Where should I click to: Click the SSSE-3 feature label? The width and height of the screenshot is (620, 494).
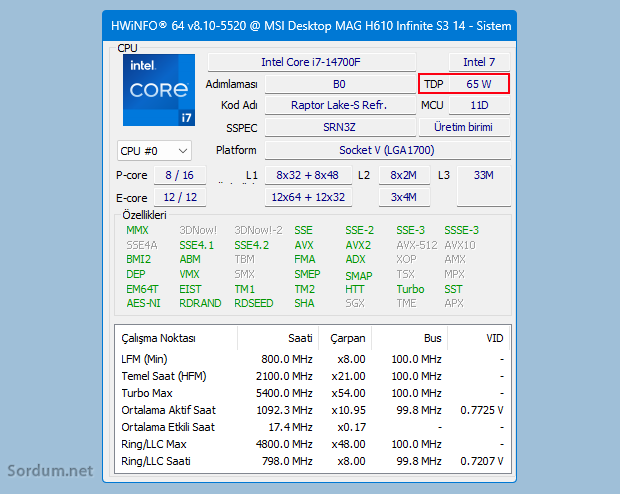point(461,230)
